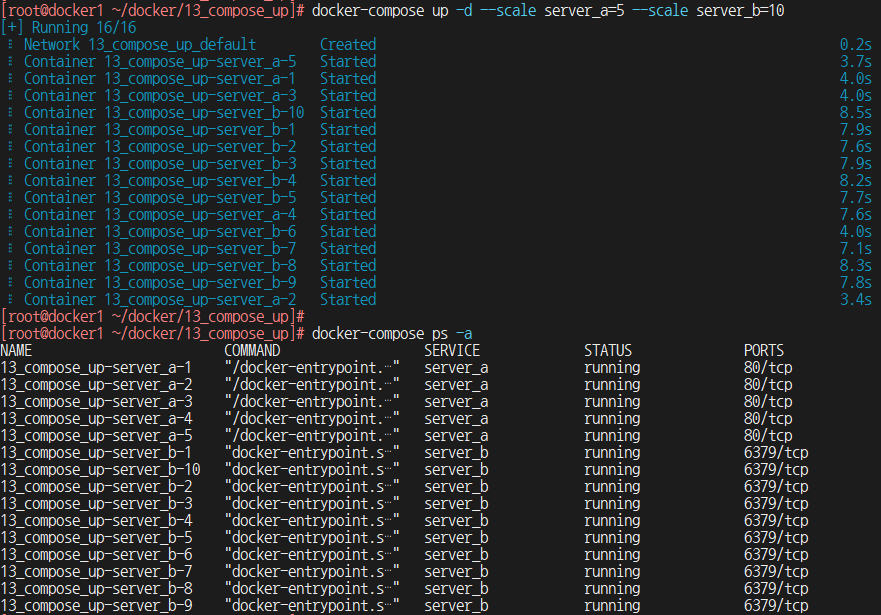Click 'running' status of server_a-1 row
The width and height of the screenshot is (881, 615).
tap(612, 367)
